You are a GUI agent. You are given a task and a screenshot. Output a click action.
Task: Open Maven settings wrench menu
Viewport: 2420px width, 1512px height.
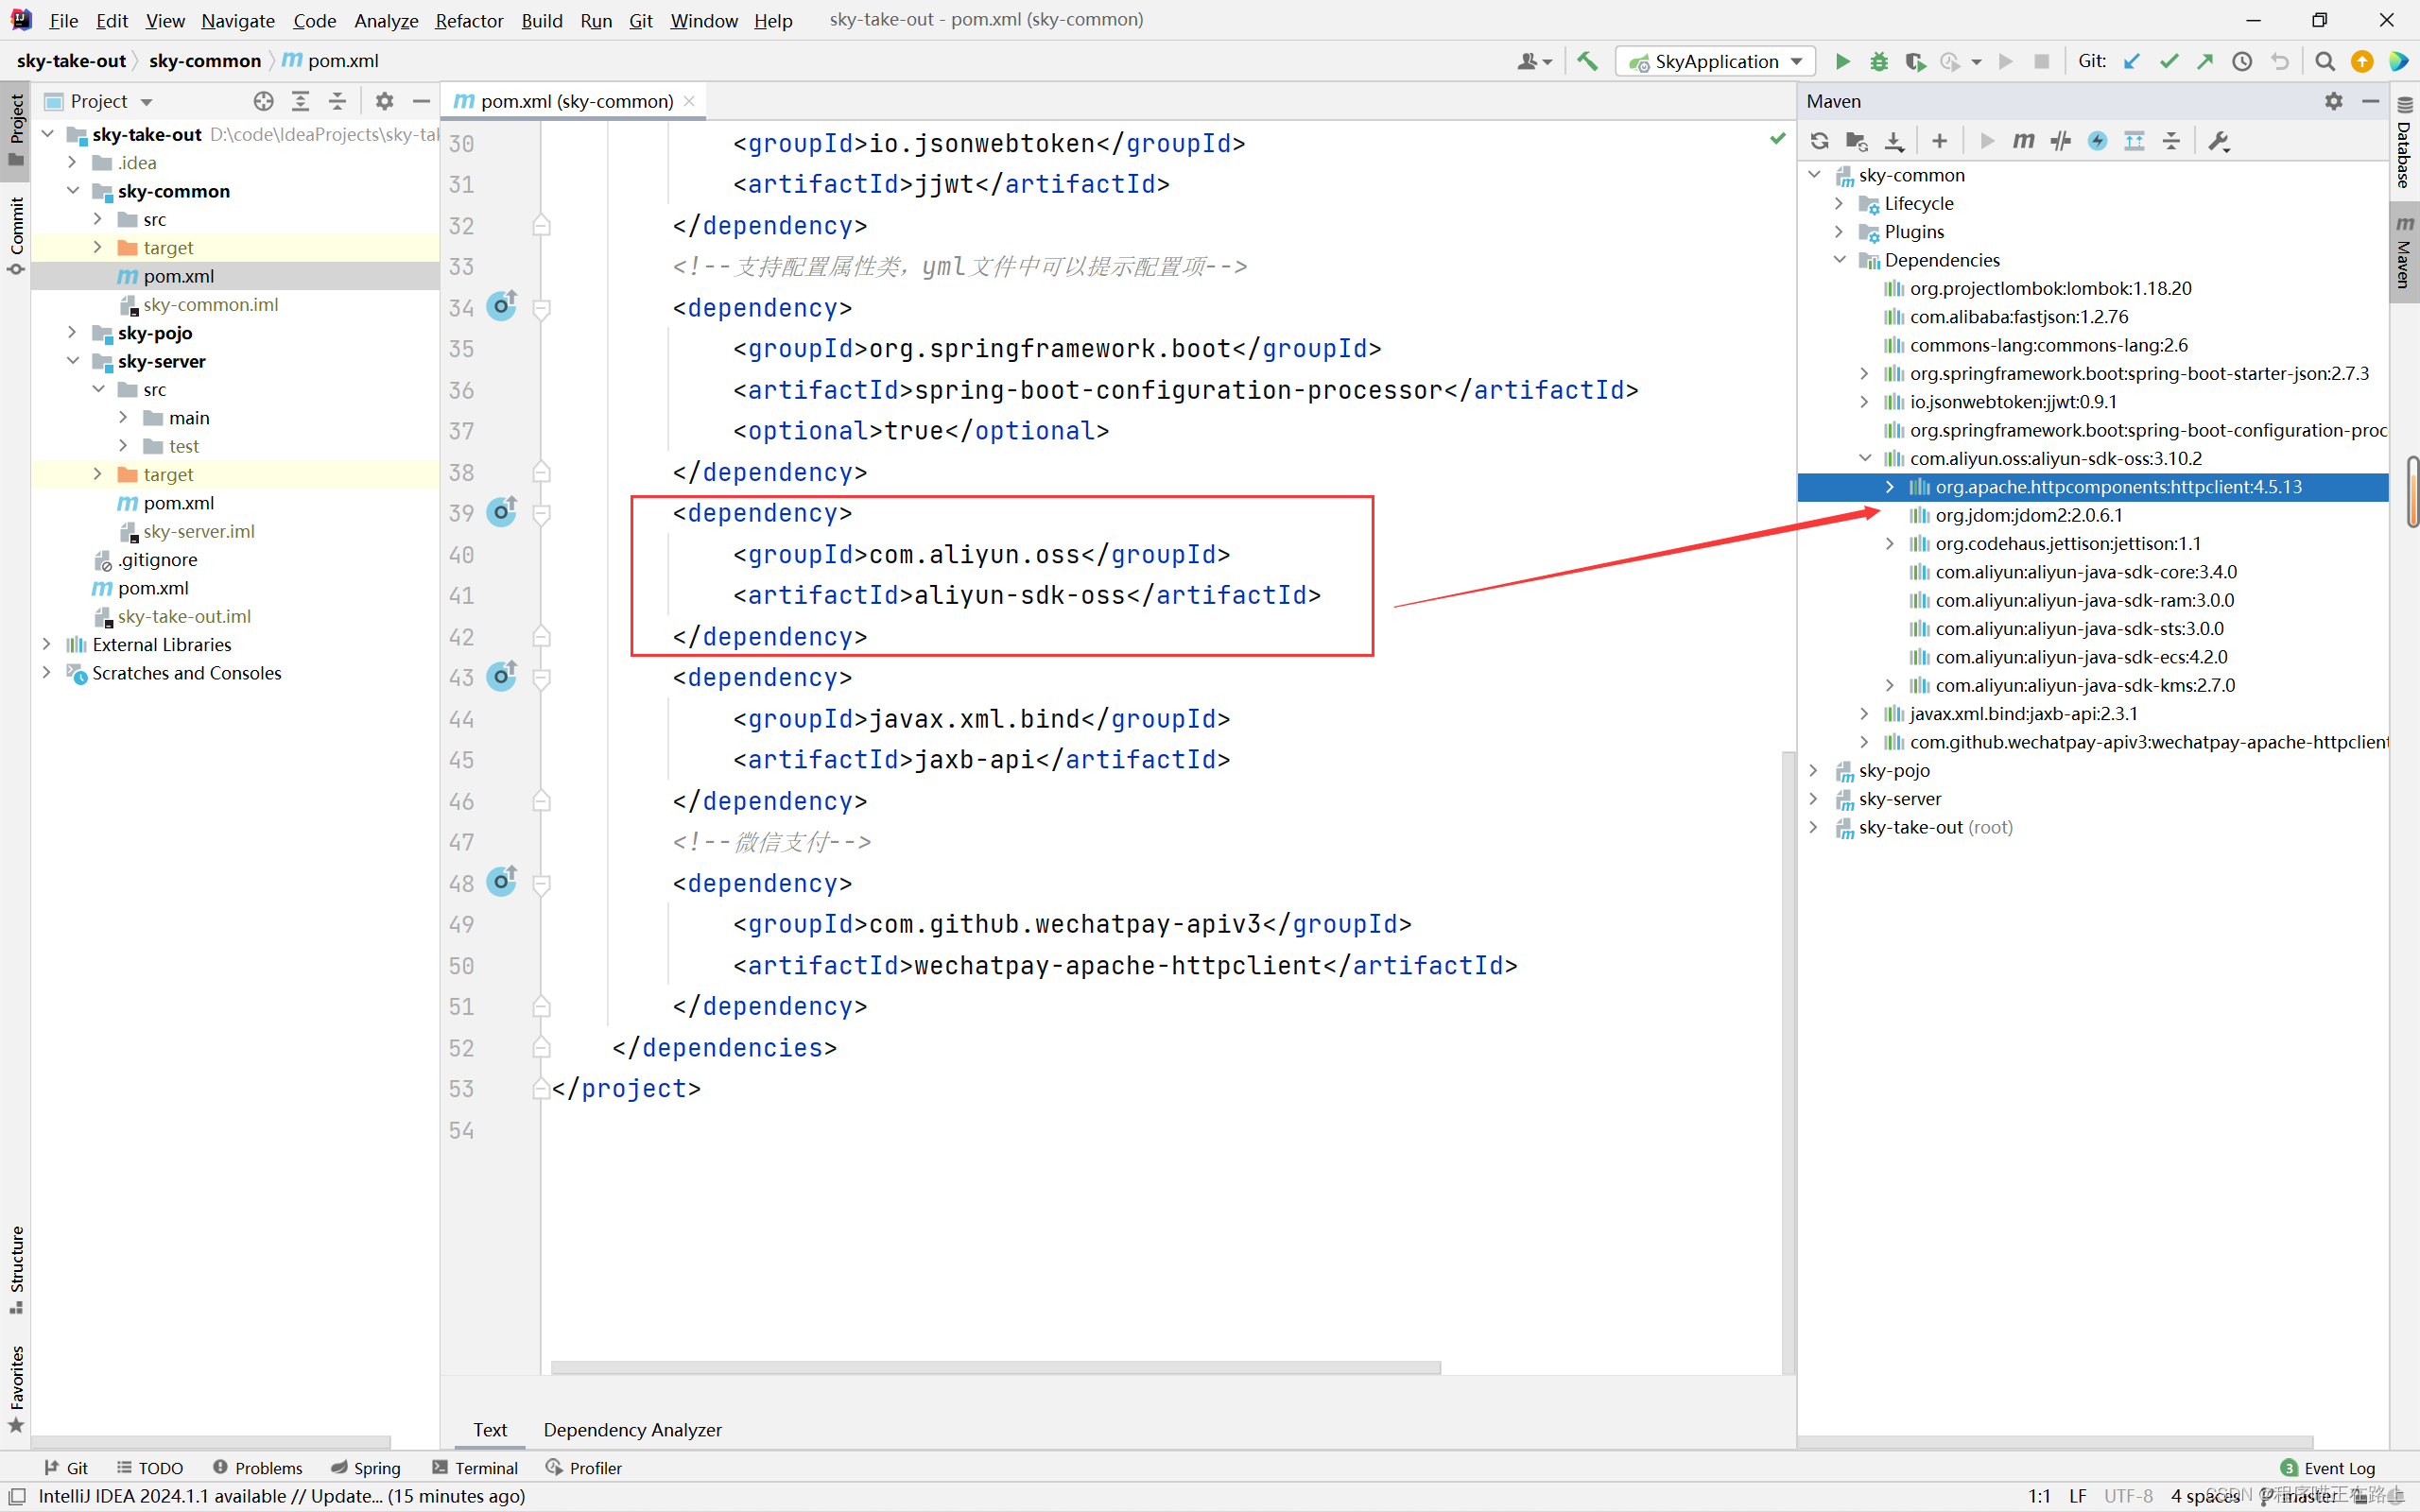point(2218,141)
